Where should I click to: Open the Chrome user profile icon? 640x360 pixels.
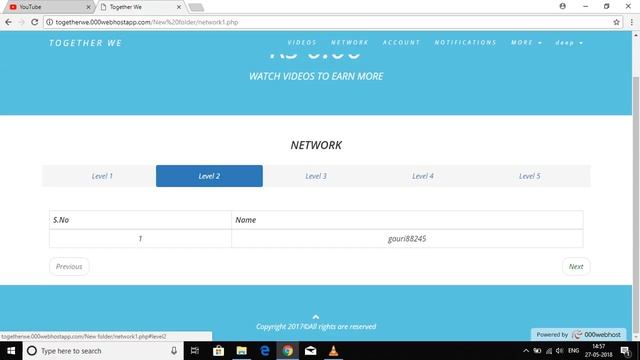tap(562, 6)
